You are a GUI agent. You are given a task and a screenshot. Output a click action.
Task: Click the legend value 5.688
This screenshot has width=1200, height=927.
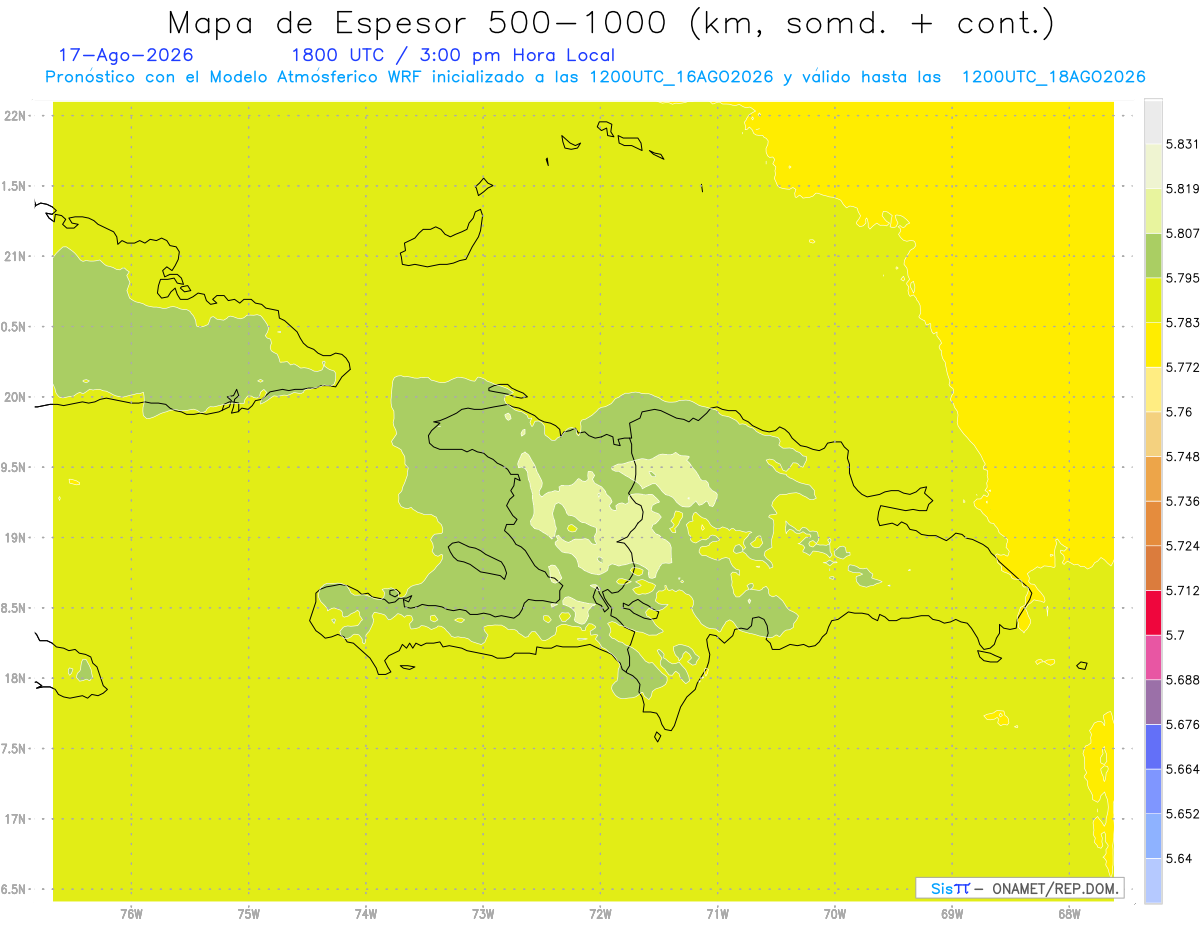[x=1182, y=679]
